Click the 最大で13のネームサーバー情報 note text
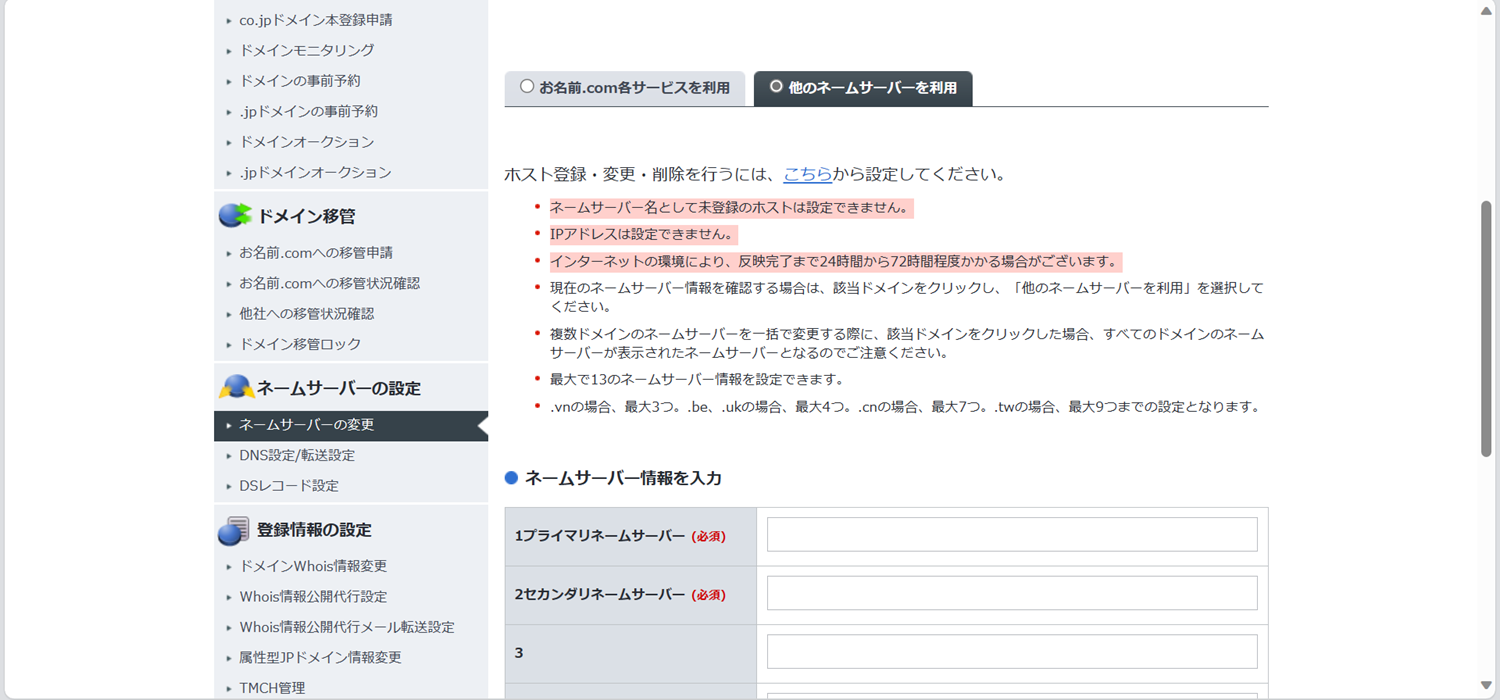Image resolution: width=1500 pixels, height=700 pixels. [697, 380]
